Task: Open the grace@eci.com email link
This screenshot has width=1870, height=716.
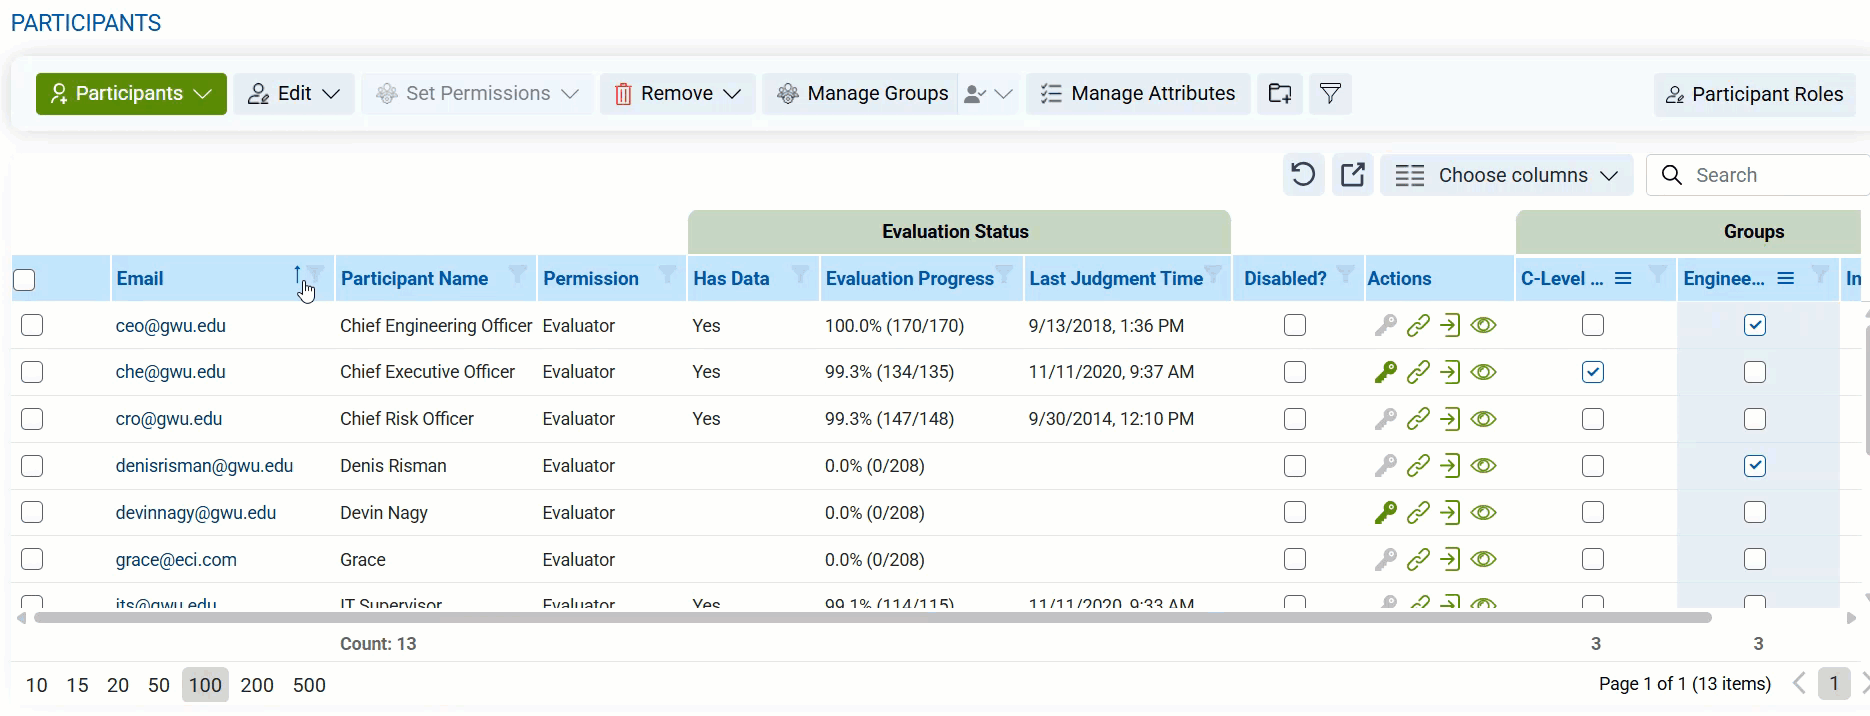Action: tap(176, 559)
